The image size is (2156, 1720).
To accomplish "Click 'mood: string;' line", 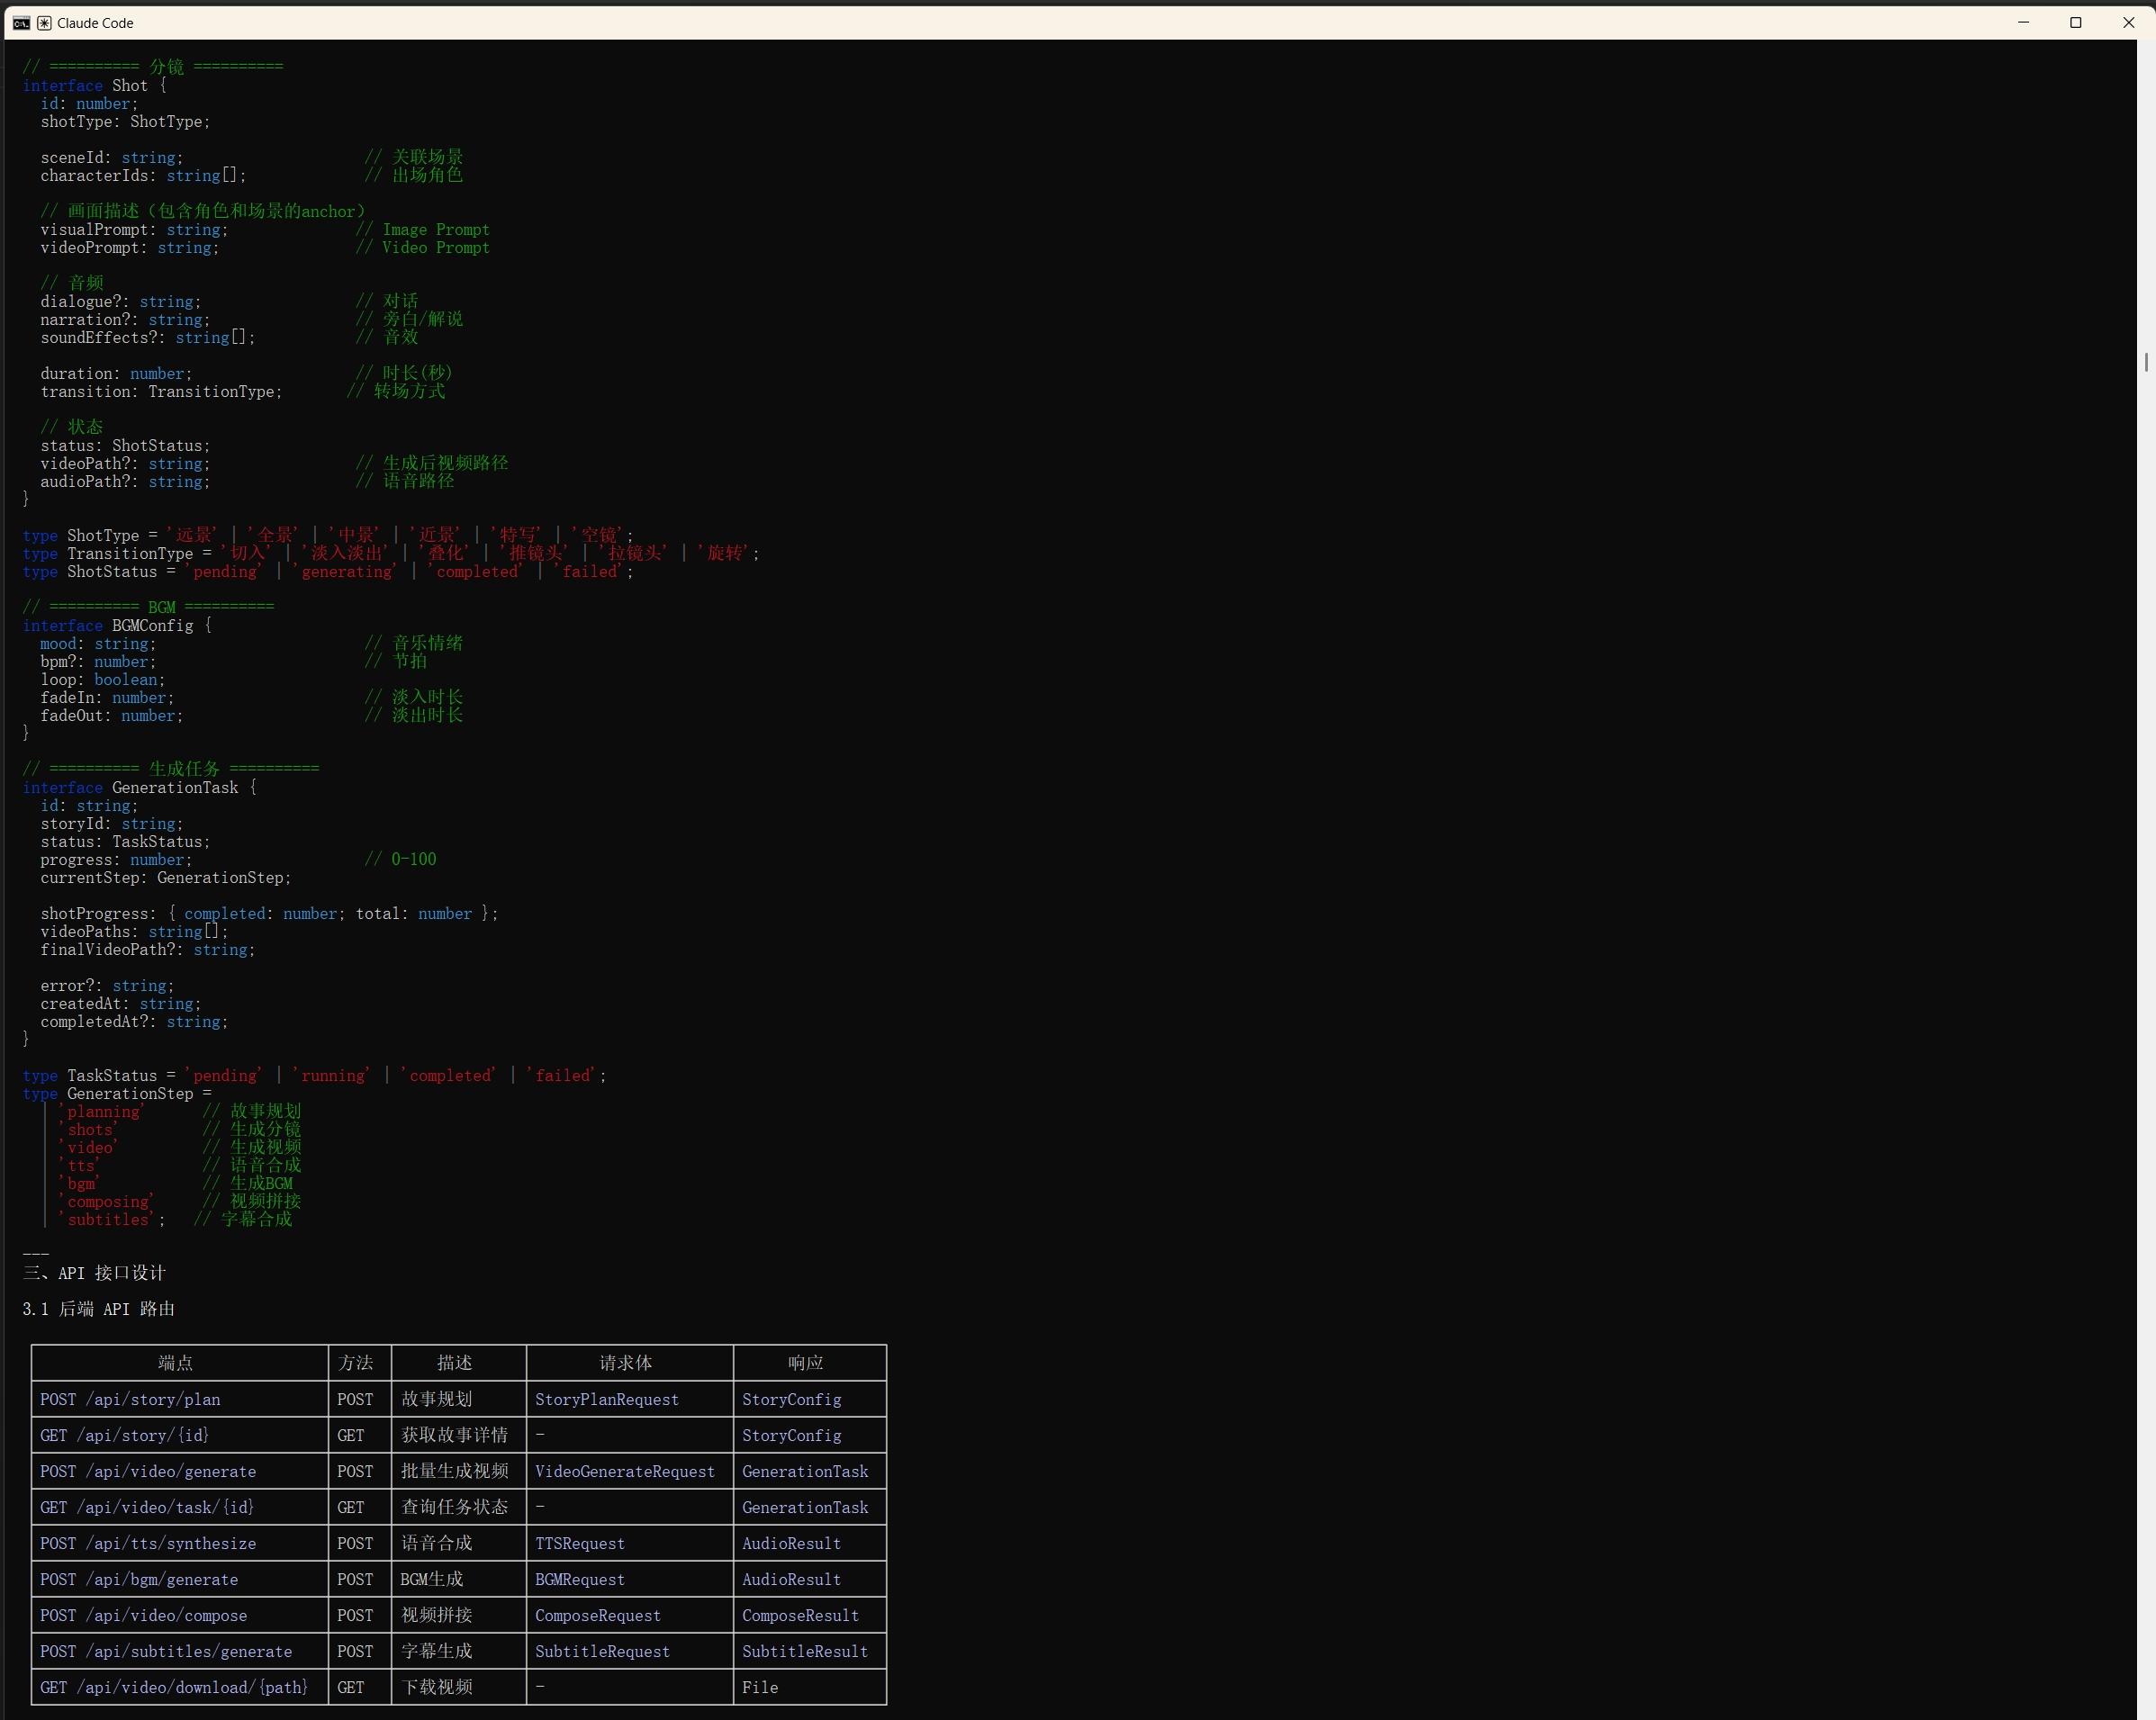I will point(98,644).
